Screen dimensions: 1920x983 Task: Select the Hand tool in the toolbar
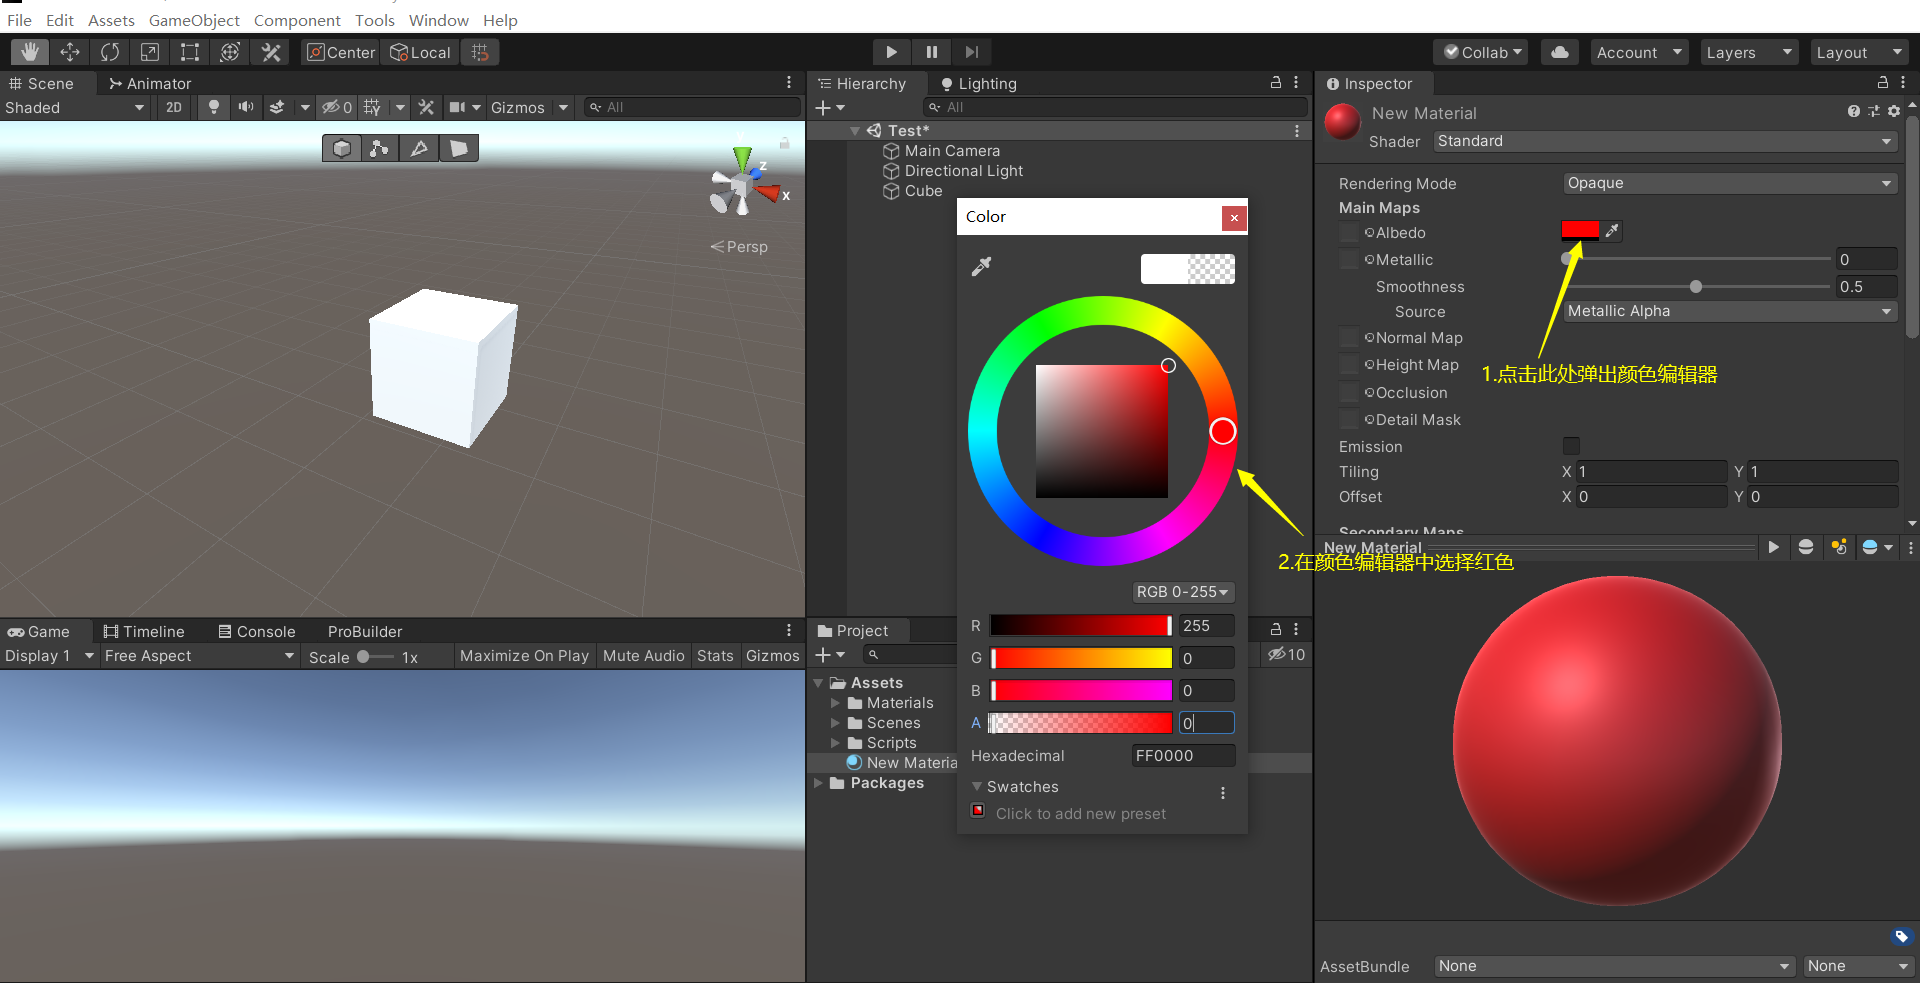pyautogui.click(x=29, y=51)
